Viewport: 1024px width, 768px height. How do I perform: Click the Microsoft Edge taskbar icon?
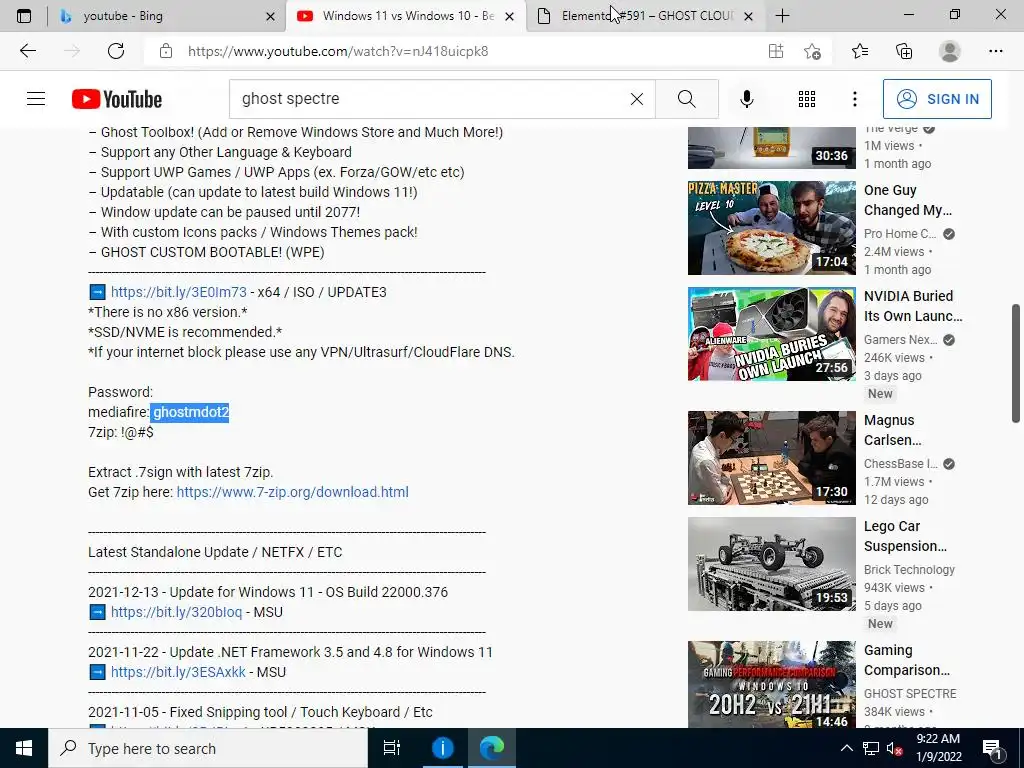point(492,748)
